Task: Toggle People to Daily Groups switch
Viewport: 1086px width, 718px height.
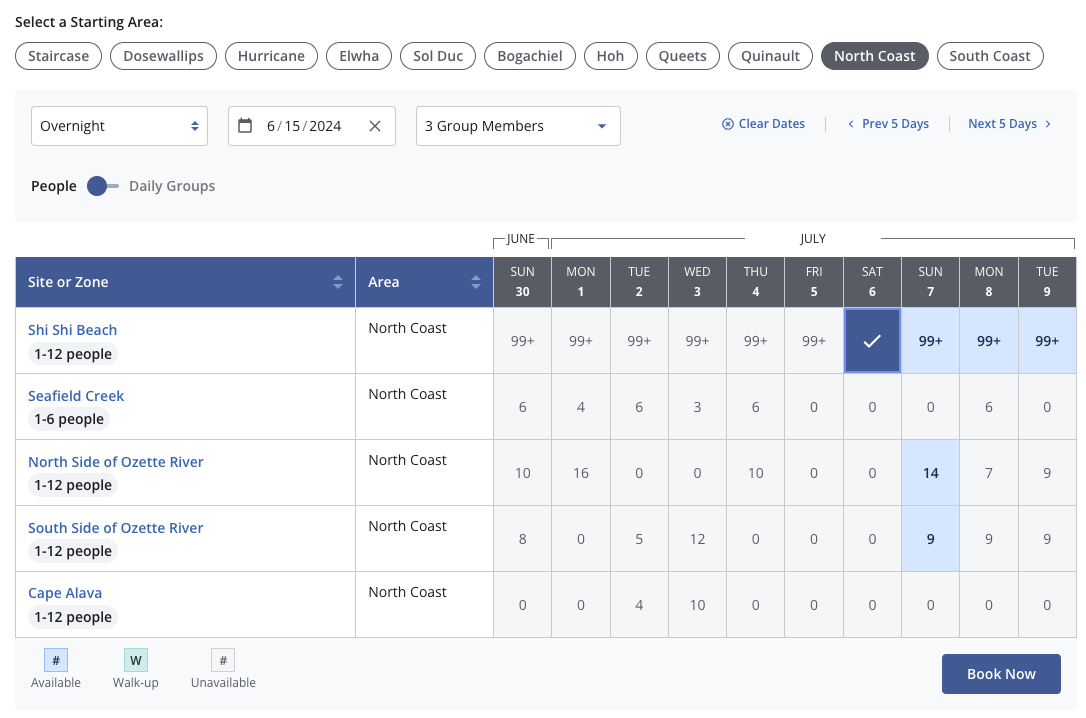Action: point(103,186)
